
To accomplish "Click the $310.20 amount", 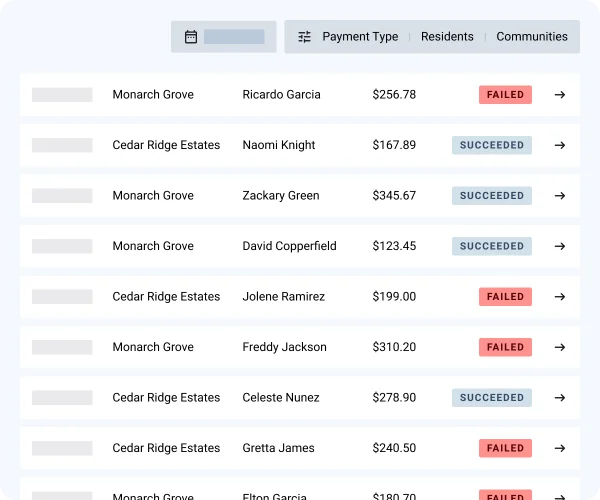I will click(x=394, y=347).
